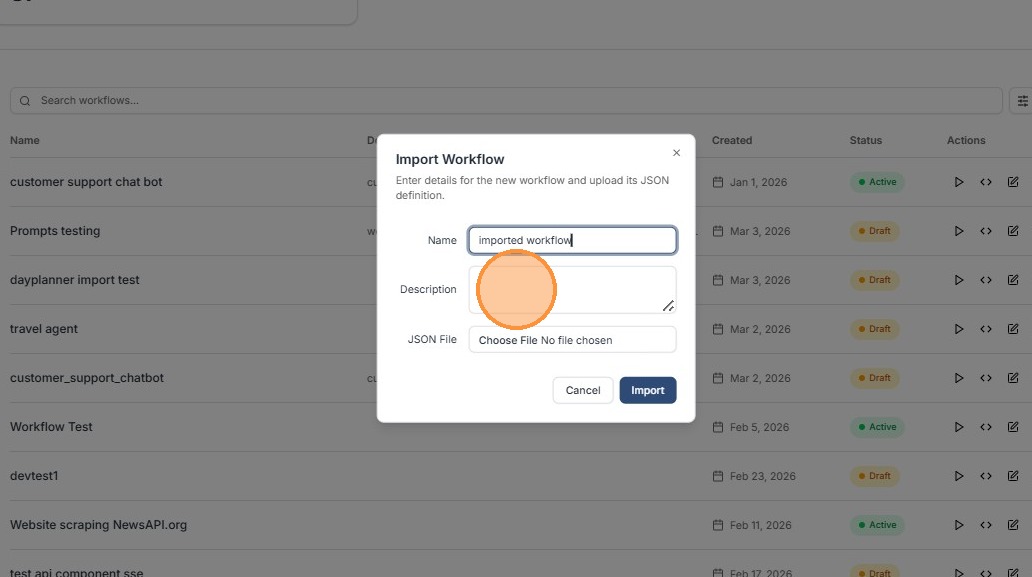Image resolution: width=1032 pixels, height=577 pixels.
Task: Close the Import Workflow dialog
Action: pos(676,153)
